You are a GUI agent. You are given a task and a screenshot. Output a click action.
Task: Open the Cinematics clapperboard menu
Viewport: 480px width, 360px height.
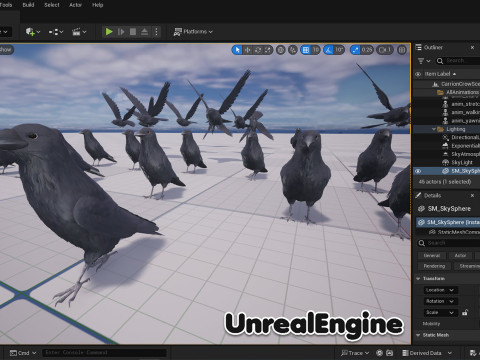tap(79, 32)
